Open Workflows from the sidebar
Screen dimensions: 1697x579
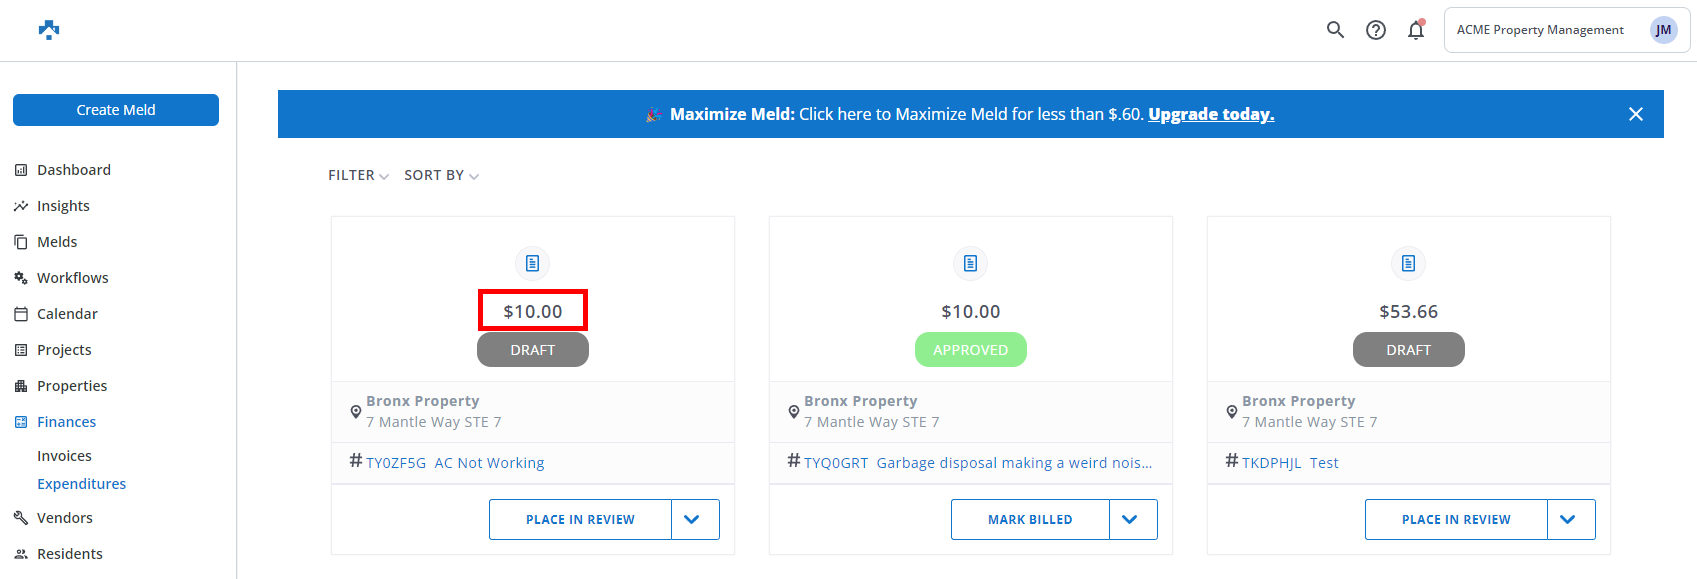[x=73, y=278]
